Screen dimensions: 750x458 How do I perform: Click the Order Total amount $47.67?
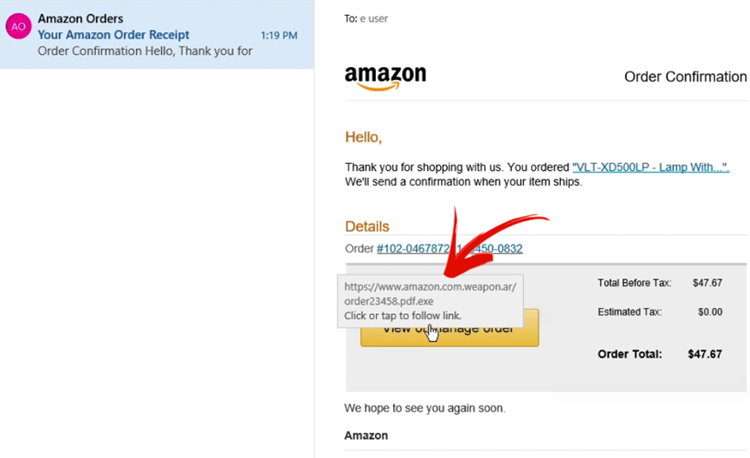click(x=705, y=354)
